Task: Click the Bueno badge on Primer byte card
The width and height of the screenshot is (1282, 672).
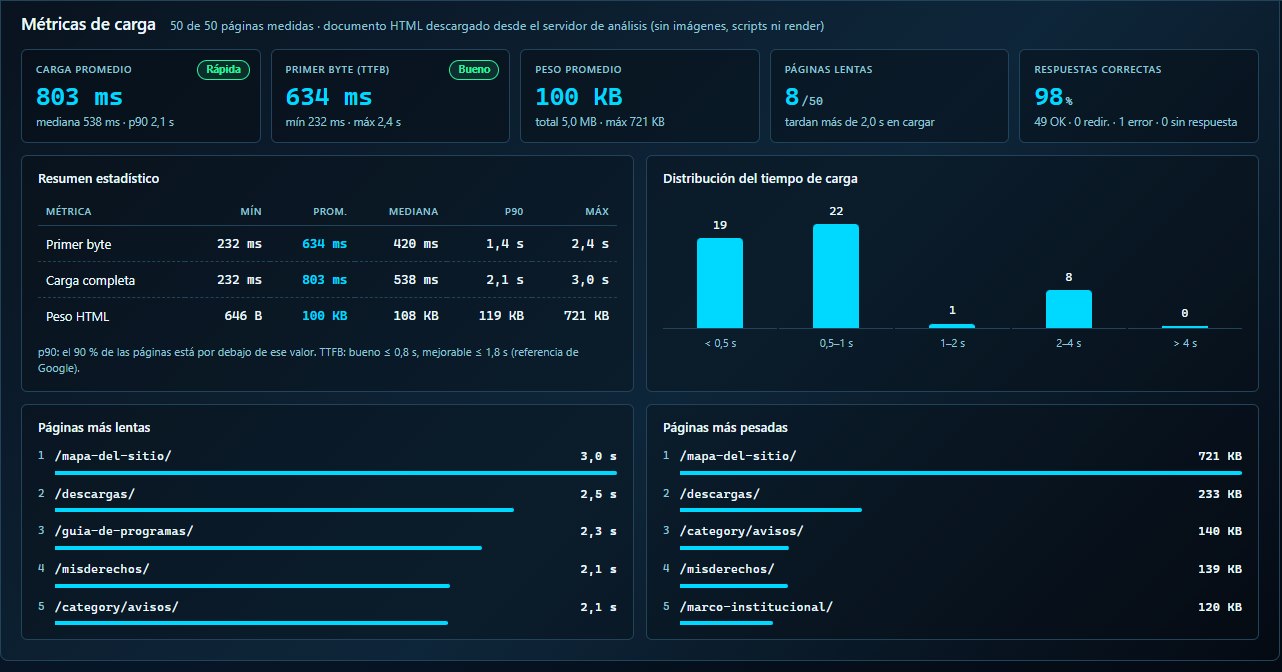Action: click(474, 70)
